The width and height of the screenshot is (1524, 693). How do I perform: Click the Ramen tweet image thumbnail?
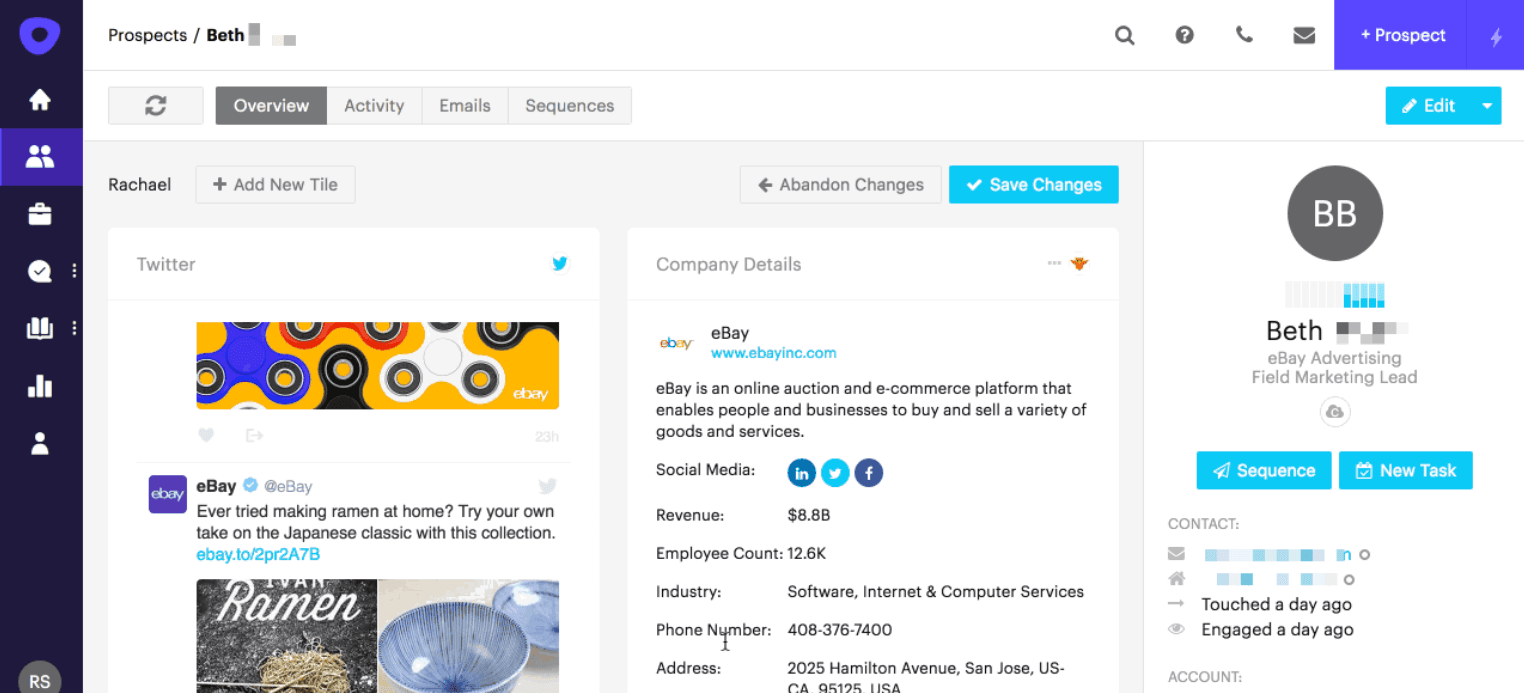286,635
